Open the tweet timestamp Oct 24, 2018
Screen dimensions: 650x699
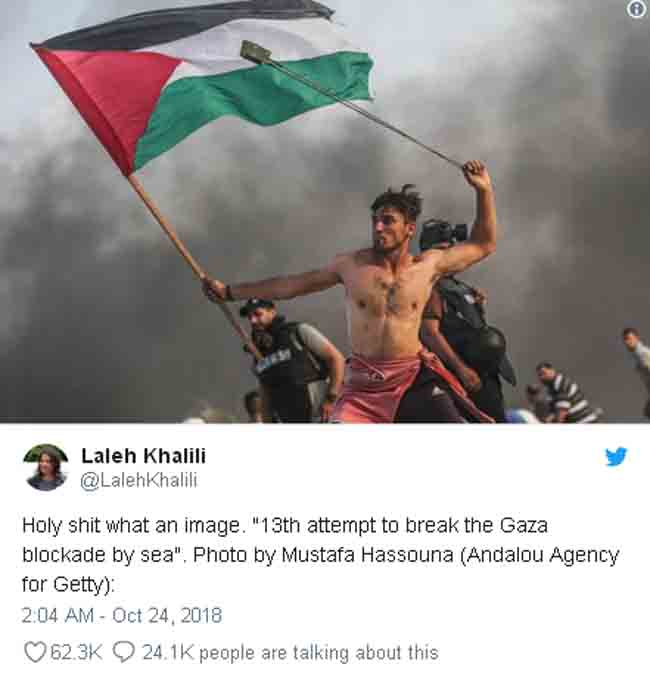pos(122,616)
